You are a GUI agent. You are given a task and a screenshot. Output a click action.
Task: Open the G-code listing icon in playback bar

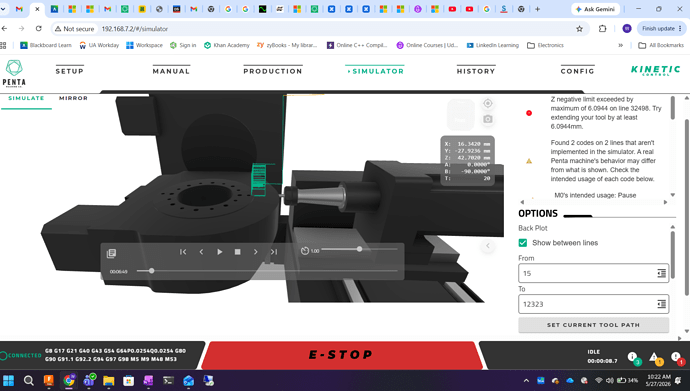pos(111,253)
